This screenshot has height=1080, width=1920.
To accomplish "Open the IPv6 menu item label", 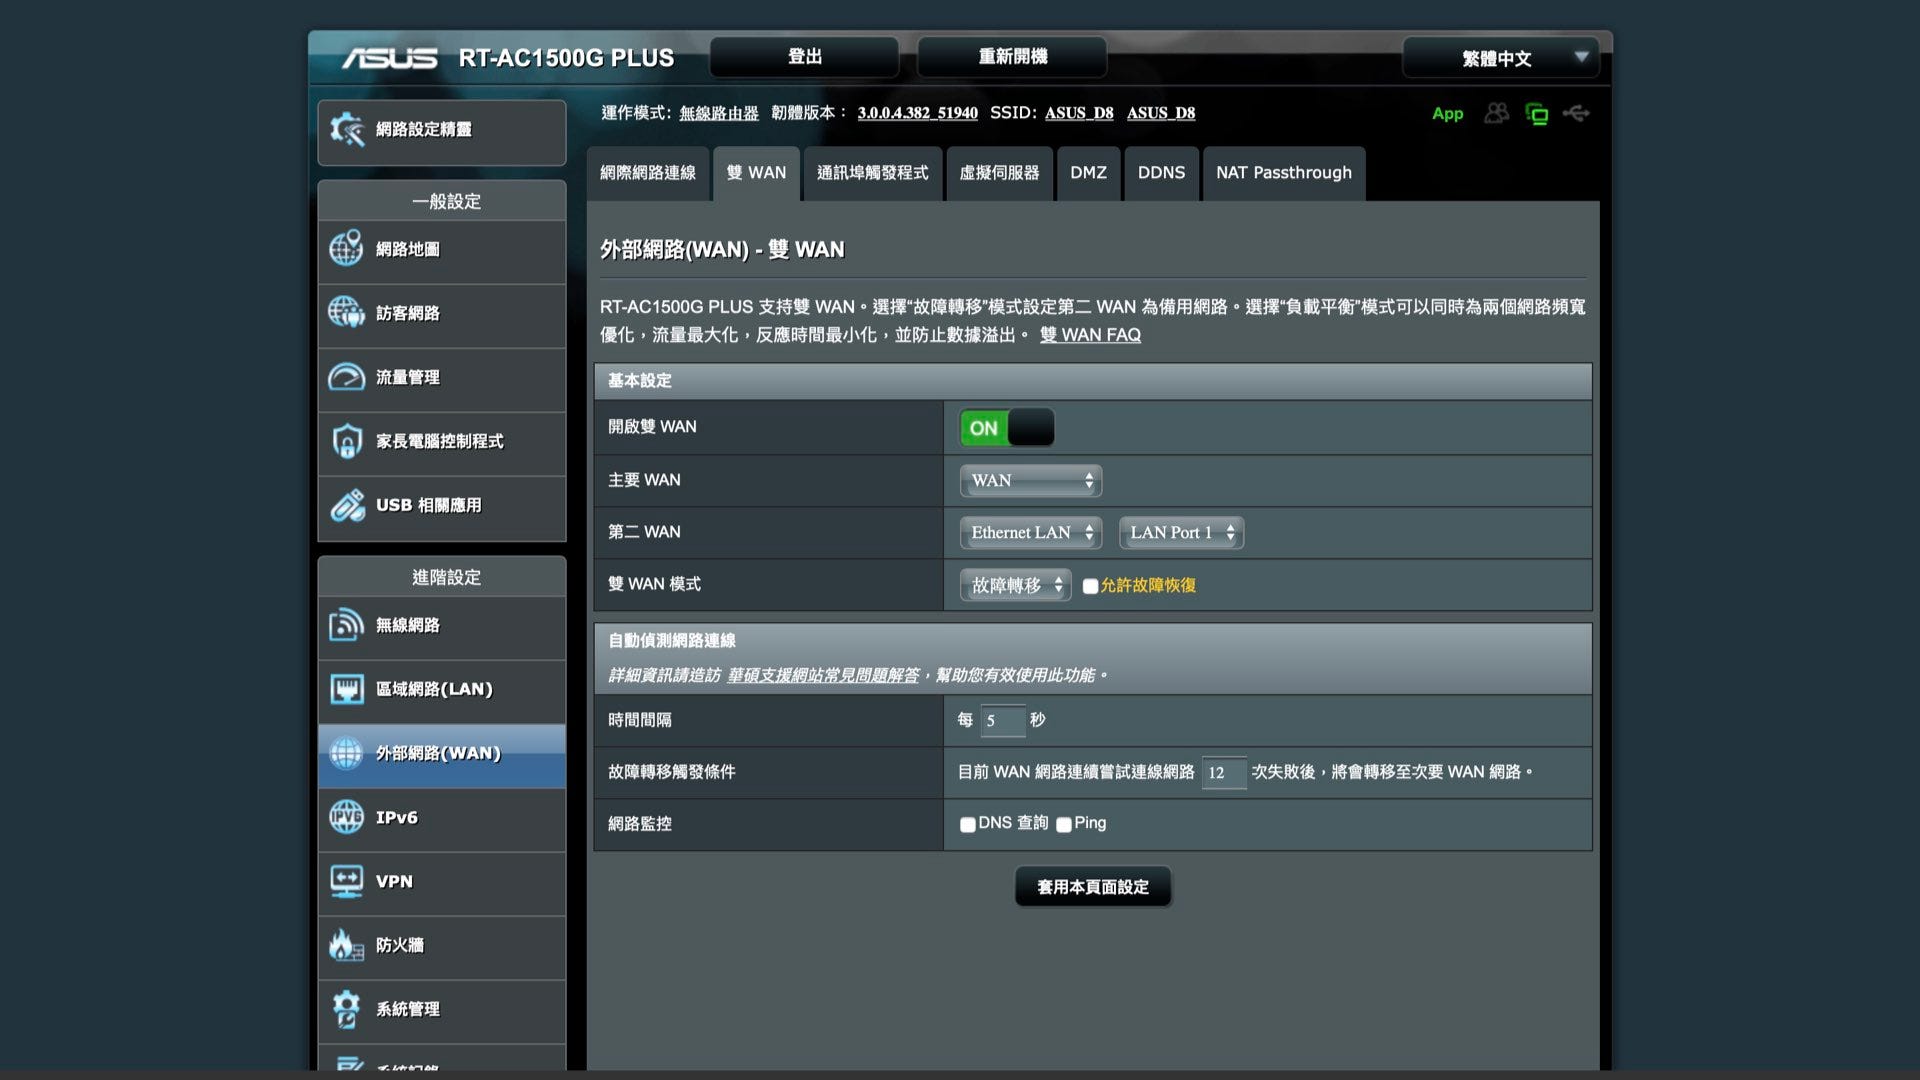I will point(397,817).
